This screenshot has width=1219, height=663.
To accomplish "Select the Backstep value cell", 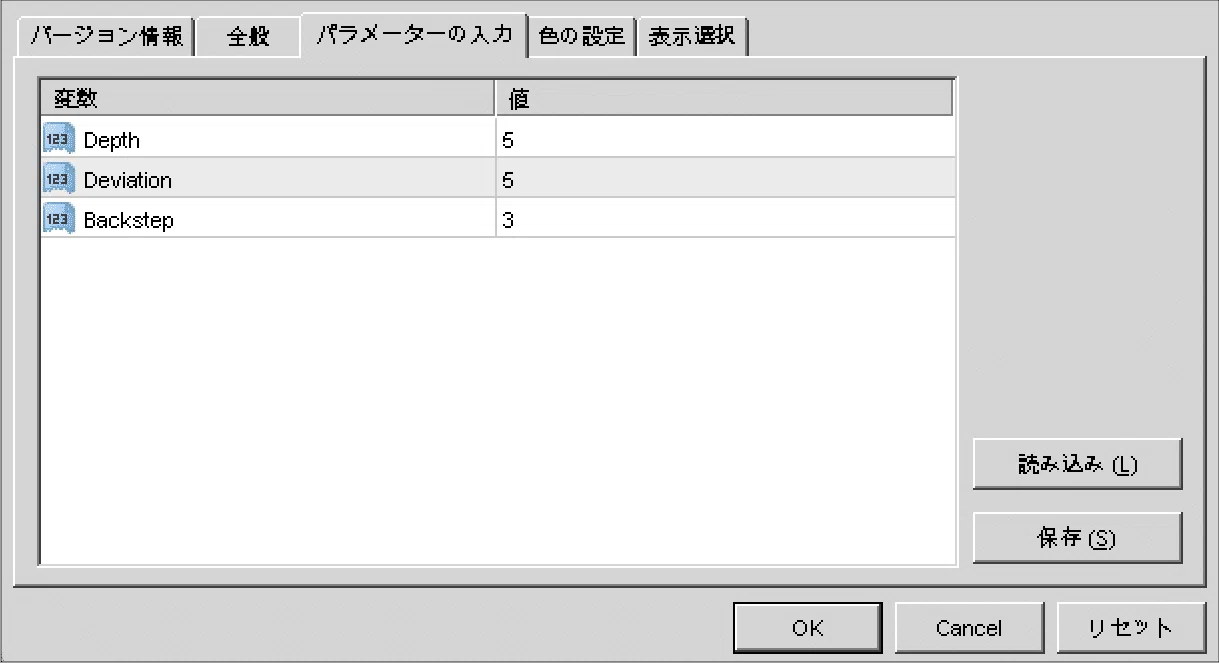I will (724, 220).
